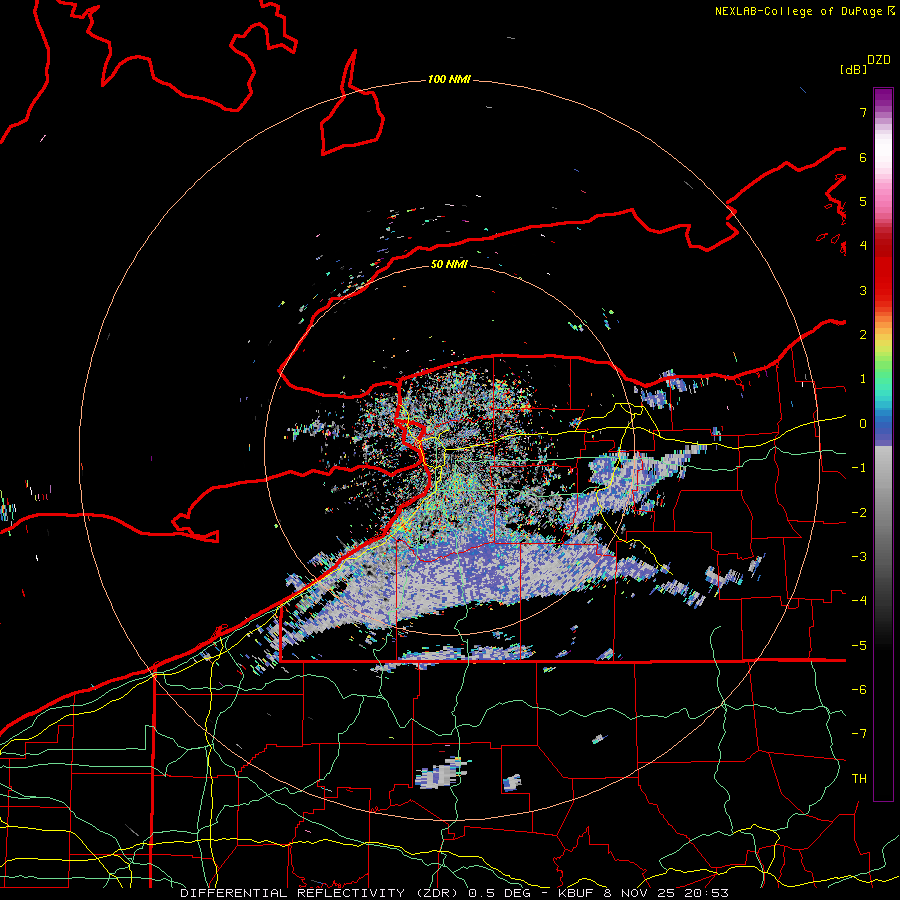This screenshot has height=900, width=900.
Task: Click the -1 dB scale value
Action: pos(859,468)
